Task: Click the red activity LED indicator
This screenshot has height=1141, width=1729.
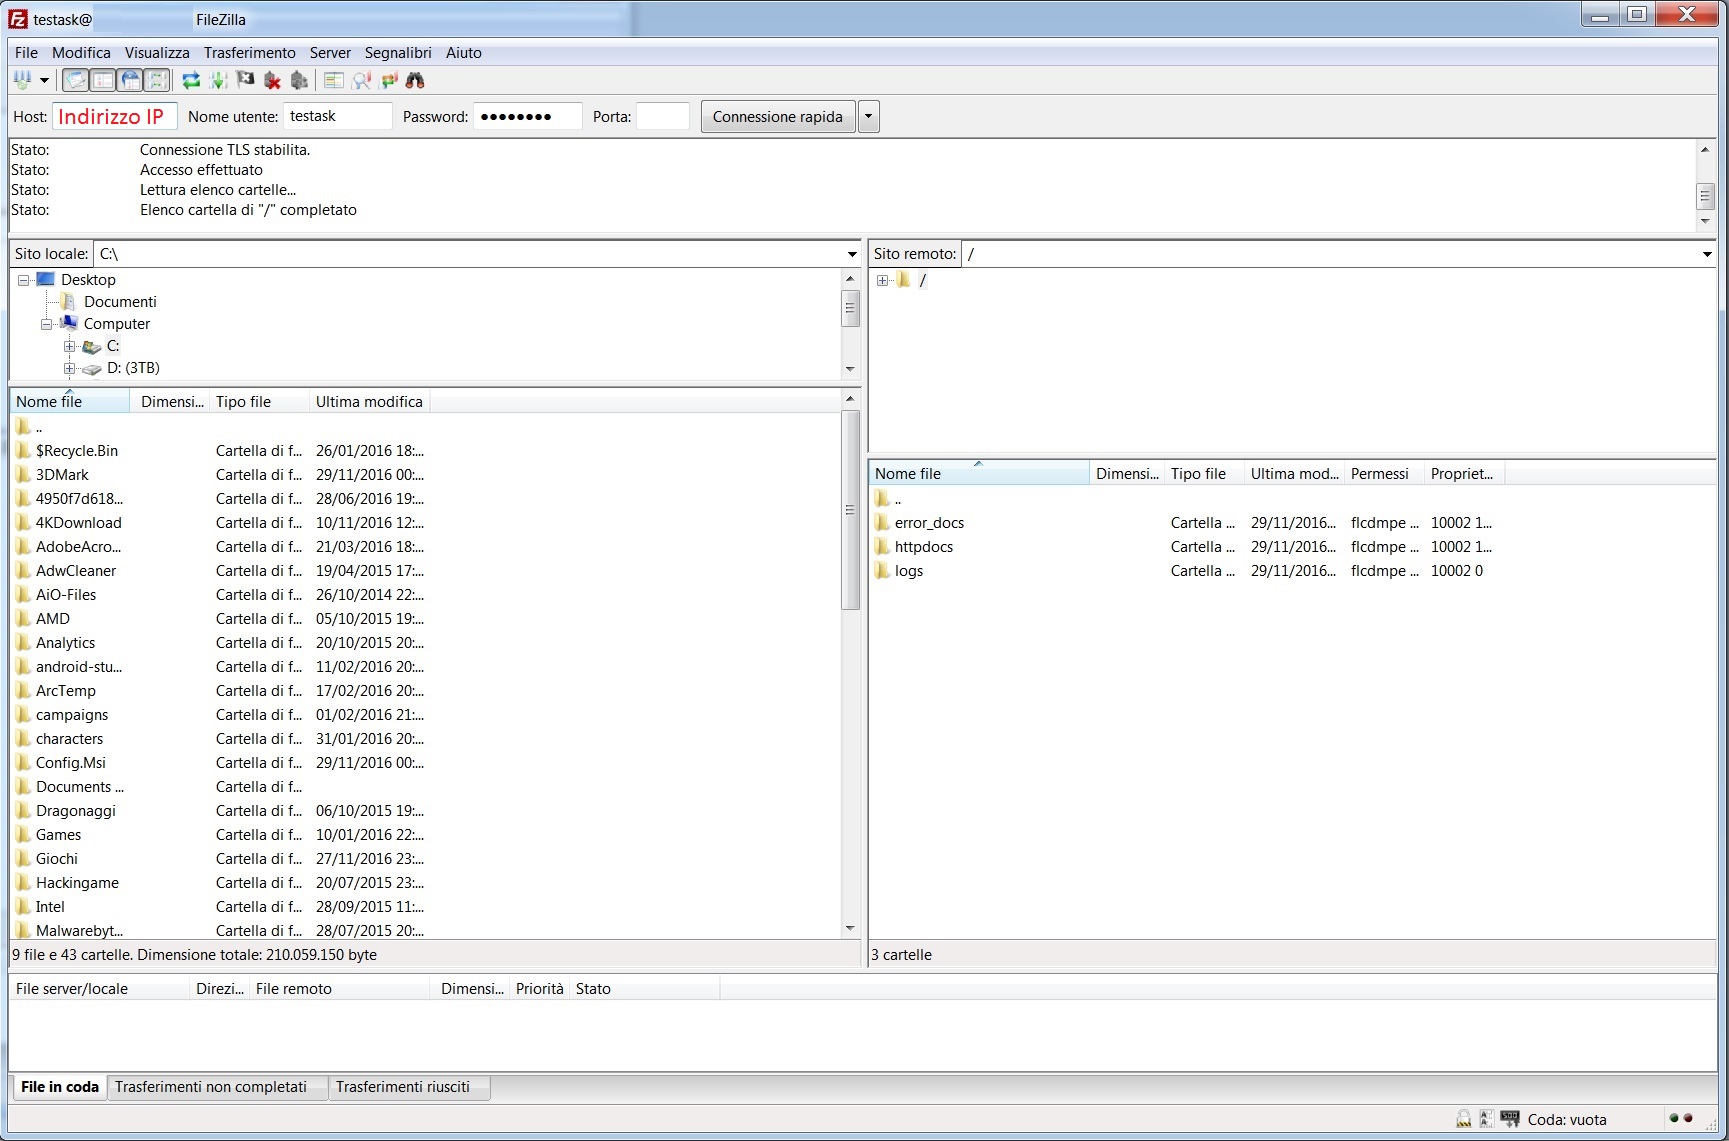Action: 1689,1118
